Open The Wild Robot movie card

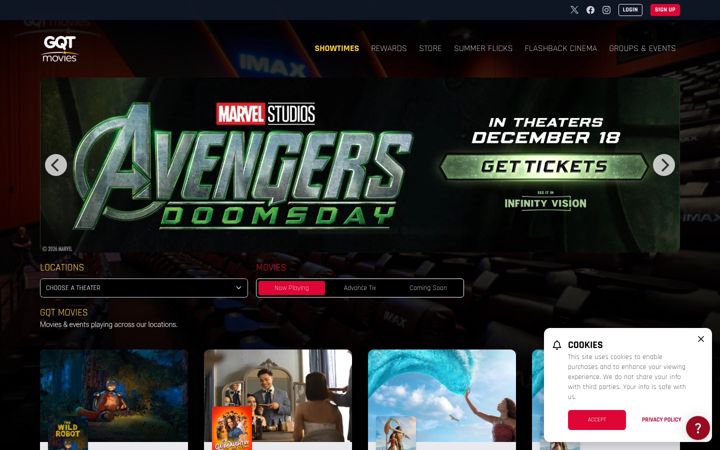114,399
